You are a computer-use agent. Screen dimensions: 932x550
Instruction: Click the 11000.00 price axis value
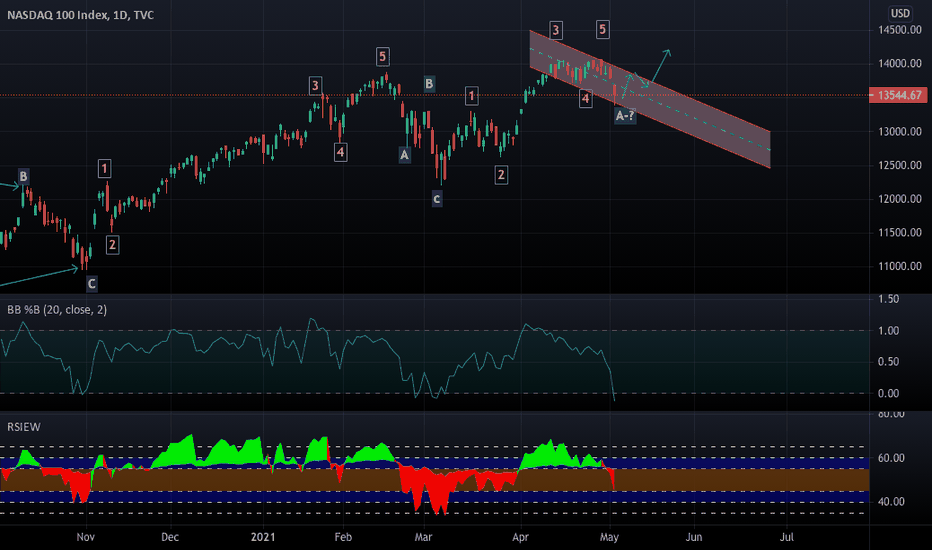click(900, 266)
